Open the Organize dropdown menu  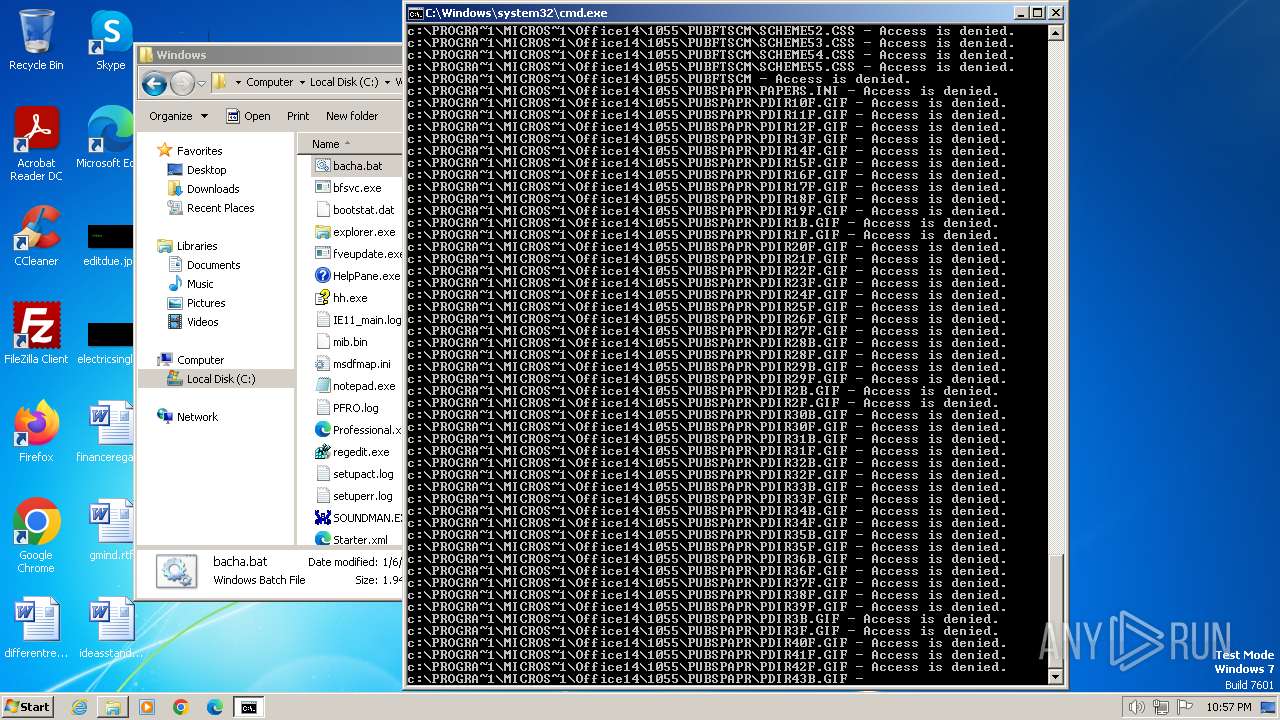[178, 116]
